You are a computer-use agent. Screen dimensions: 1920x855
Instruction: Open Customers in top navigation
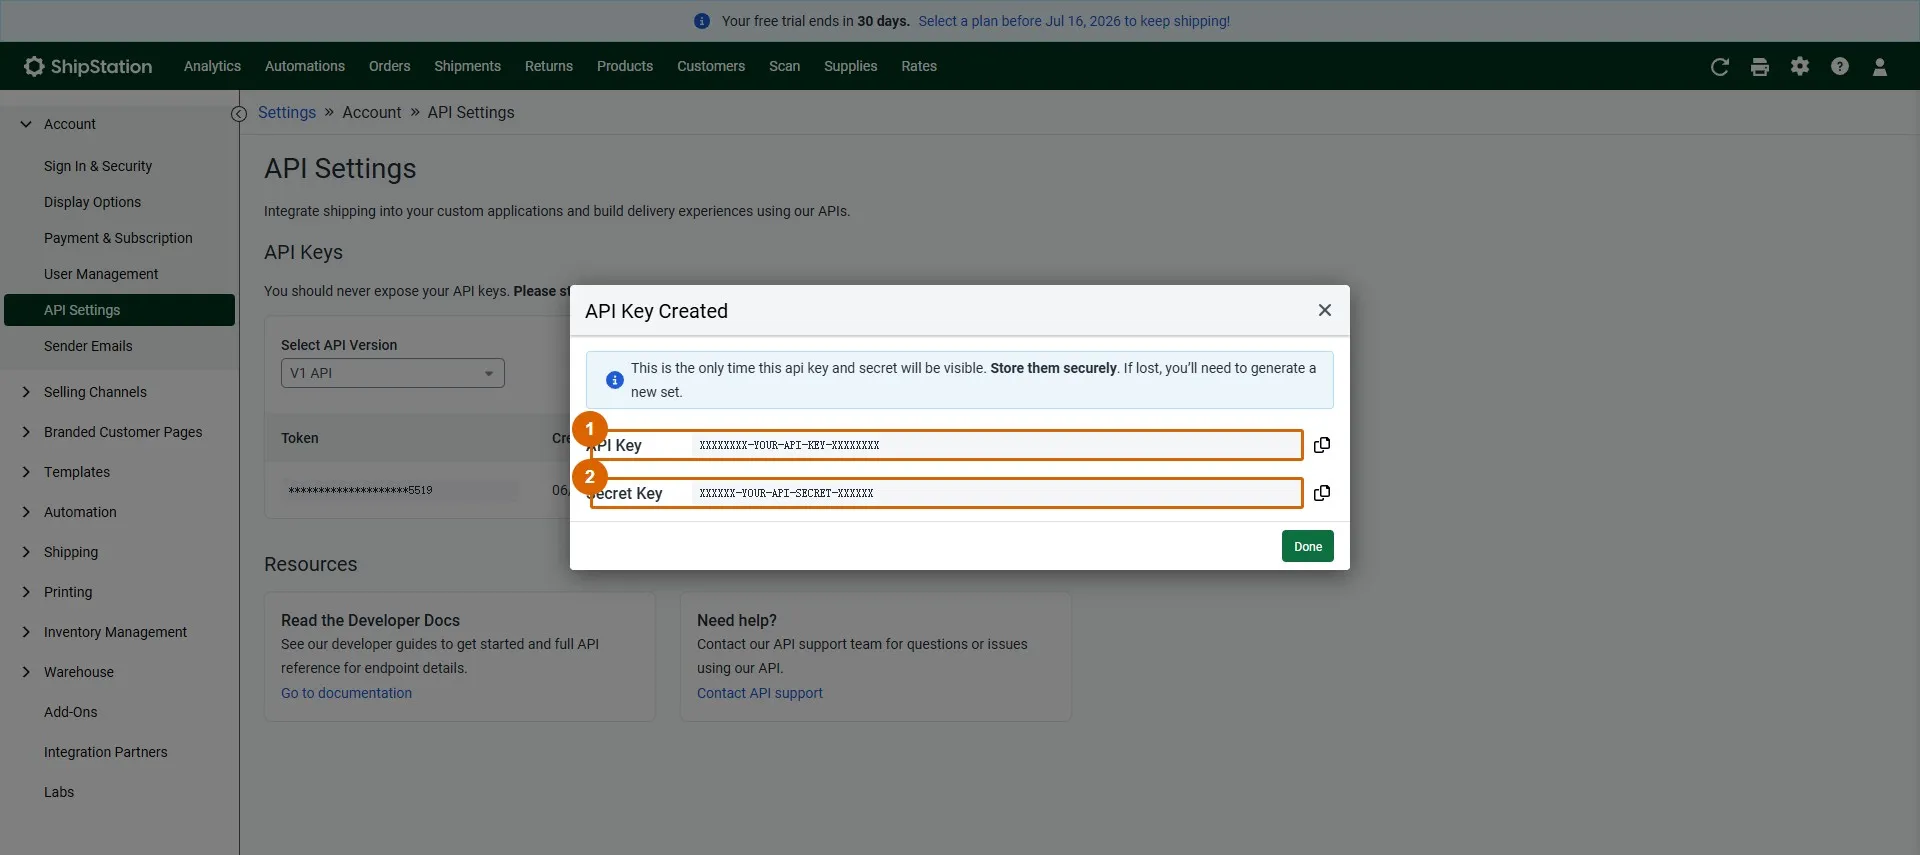pos(711,66)
